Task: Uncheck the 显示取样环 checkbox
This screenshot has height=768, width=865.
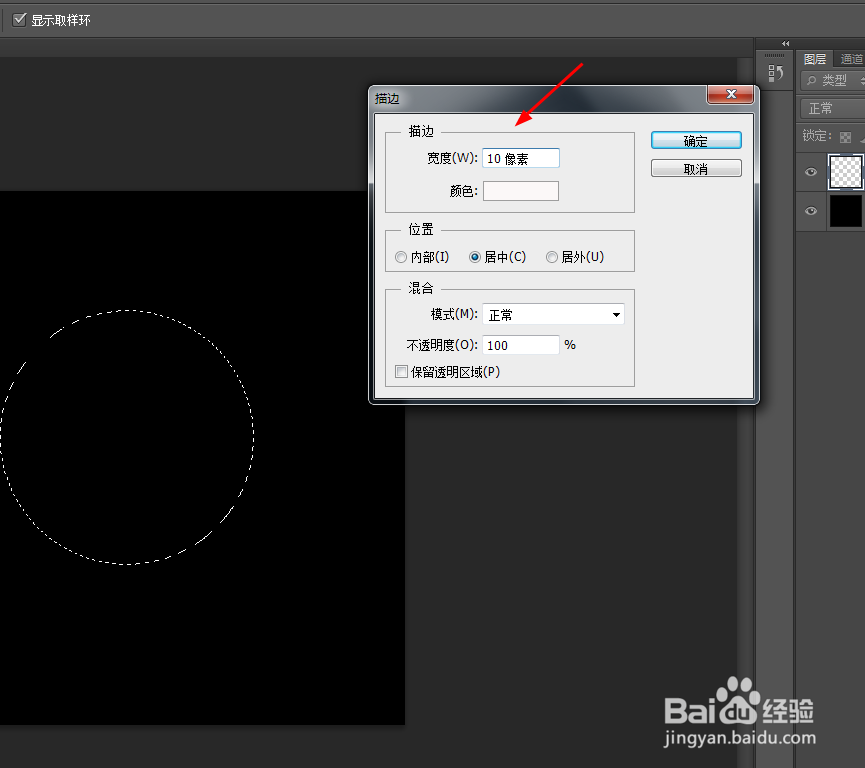Action: 19,18
